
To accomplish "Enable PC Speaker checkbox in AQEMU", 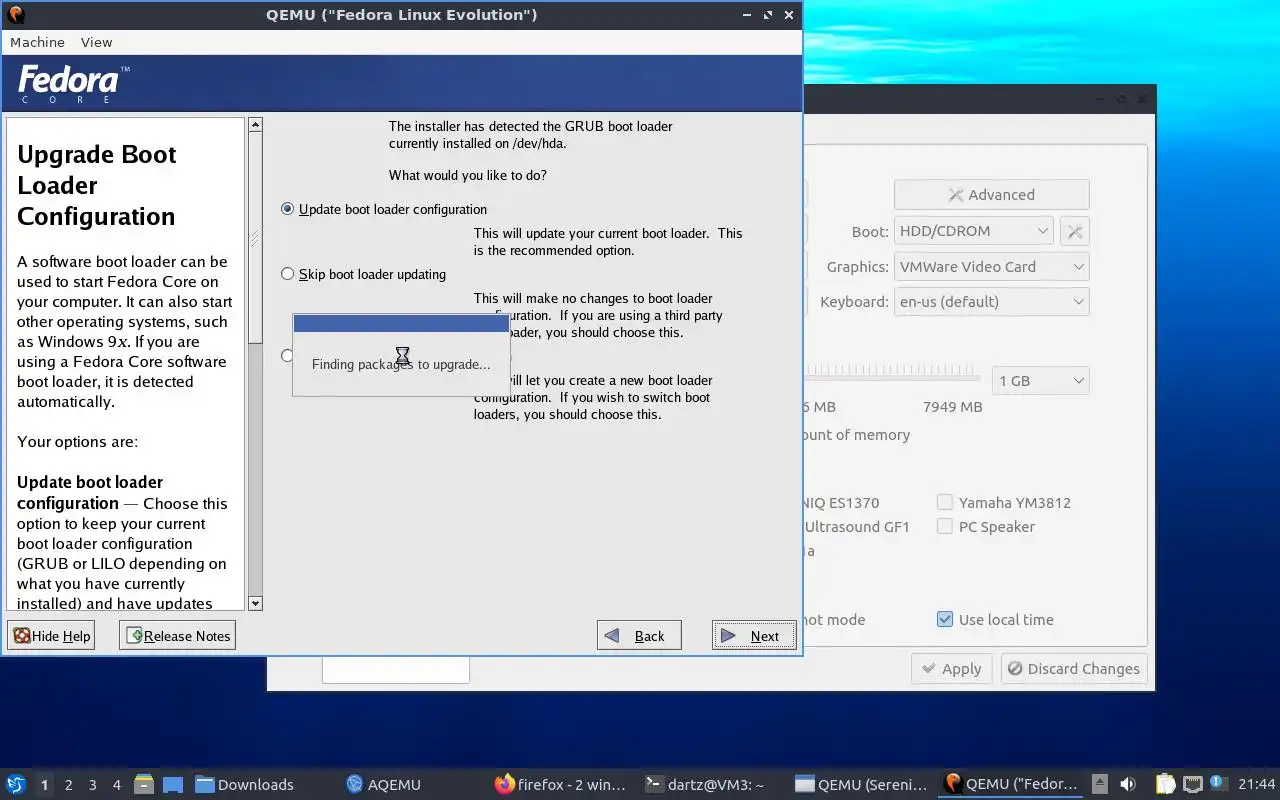I will pyautogui.click(x=944, y=527).
